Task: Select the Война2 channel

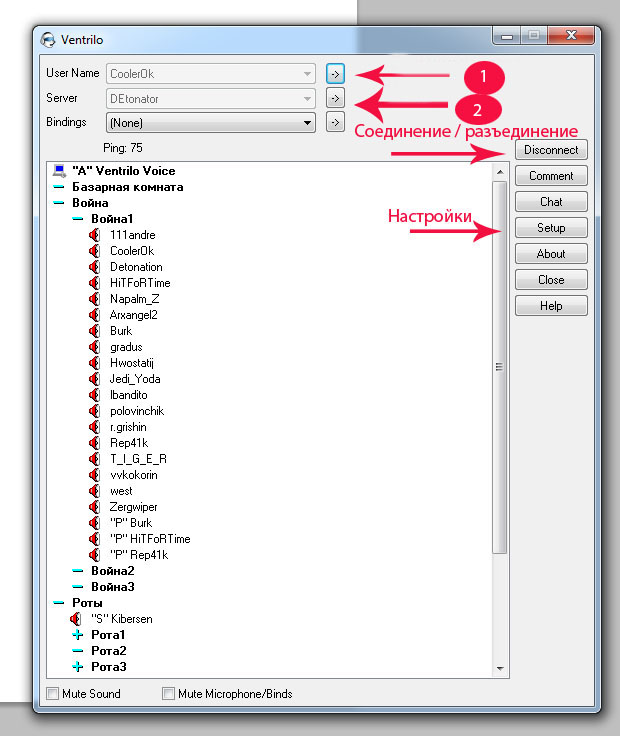Action: pyautogui.click(x=113, y=571)
